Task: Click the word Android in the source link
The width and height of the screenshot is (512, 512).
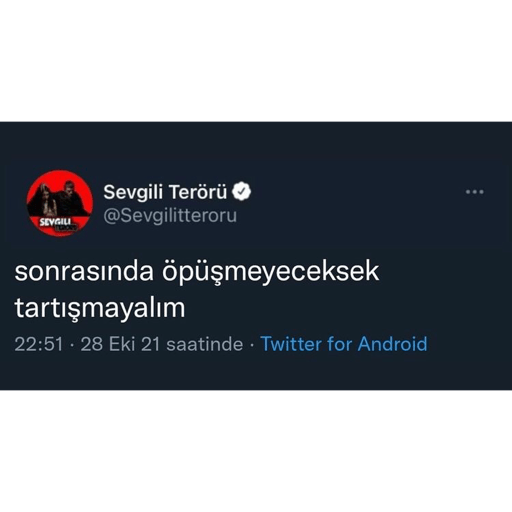Action: 392,344
